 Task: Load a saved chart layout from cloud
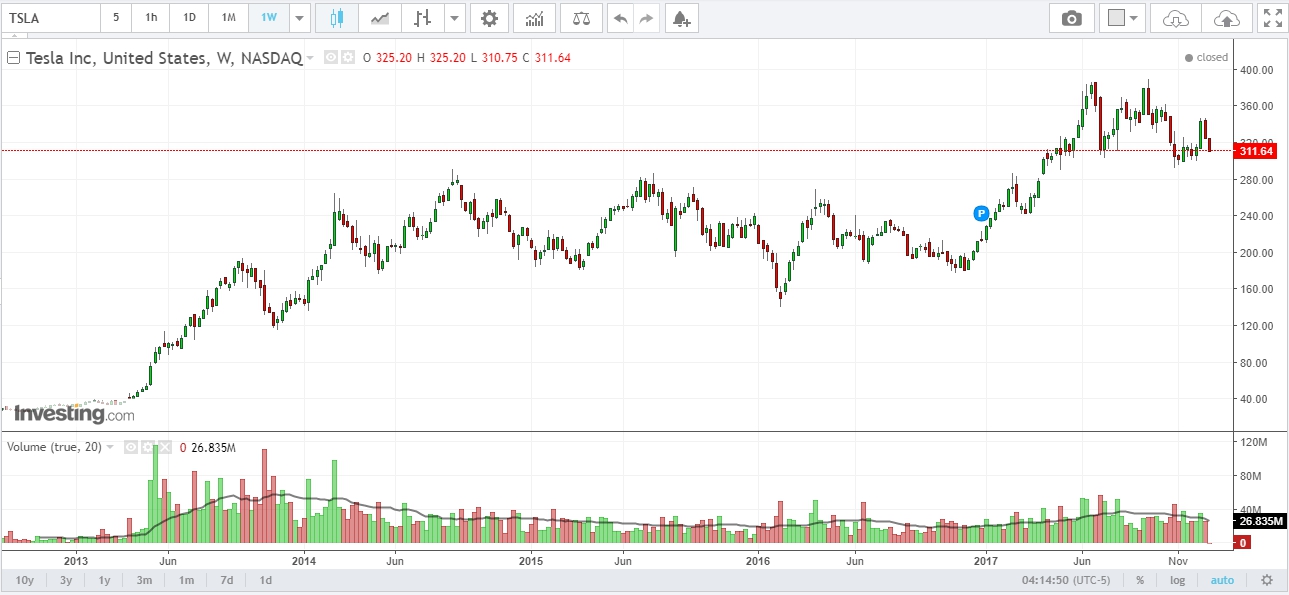pyautogui.click(x=1176, y=18)
